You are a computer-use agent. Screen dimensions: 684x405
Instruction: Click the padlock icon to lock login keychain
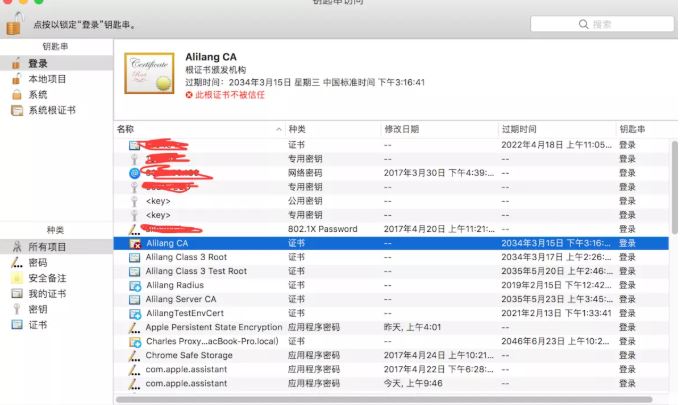(x=14, y=24)
